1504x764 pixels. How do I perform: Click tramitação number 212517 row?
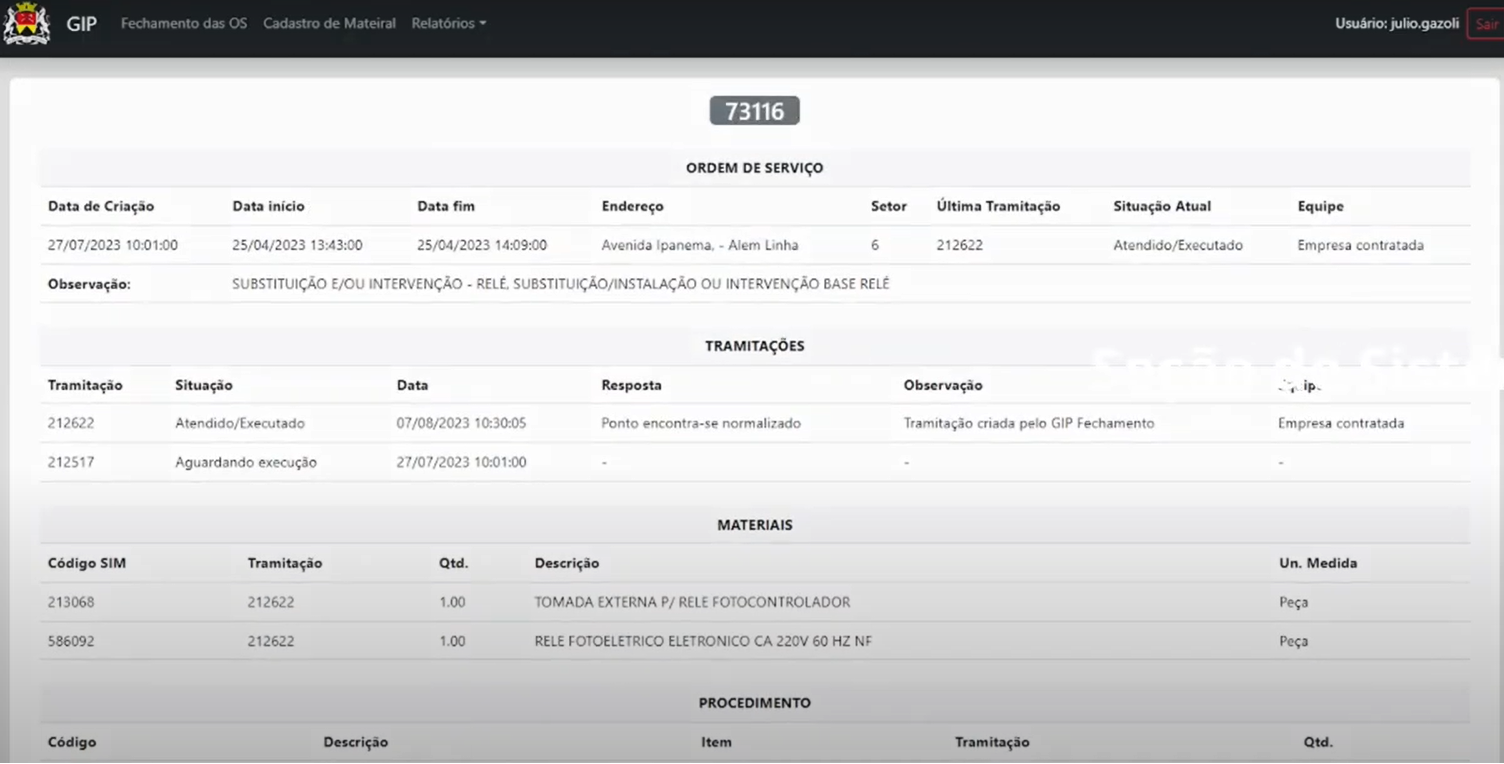tap(755, 462)
